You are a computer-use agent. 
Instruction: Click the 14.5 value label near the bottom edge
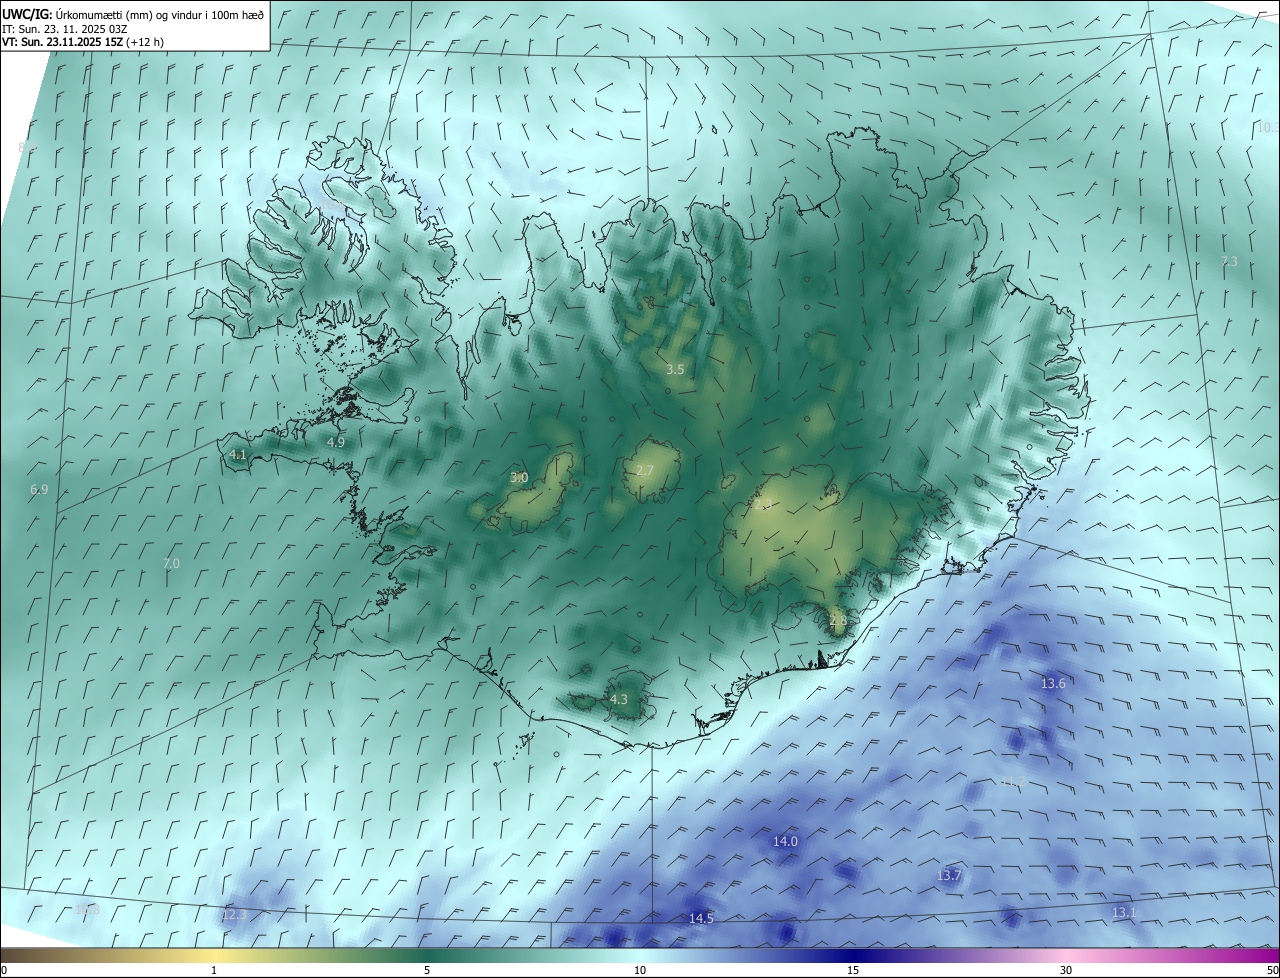pyautogui.click(x=702, y=919)
